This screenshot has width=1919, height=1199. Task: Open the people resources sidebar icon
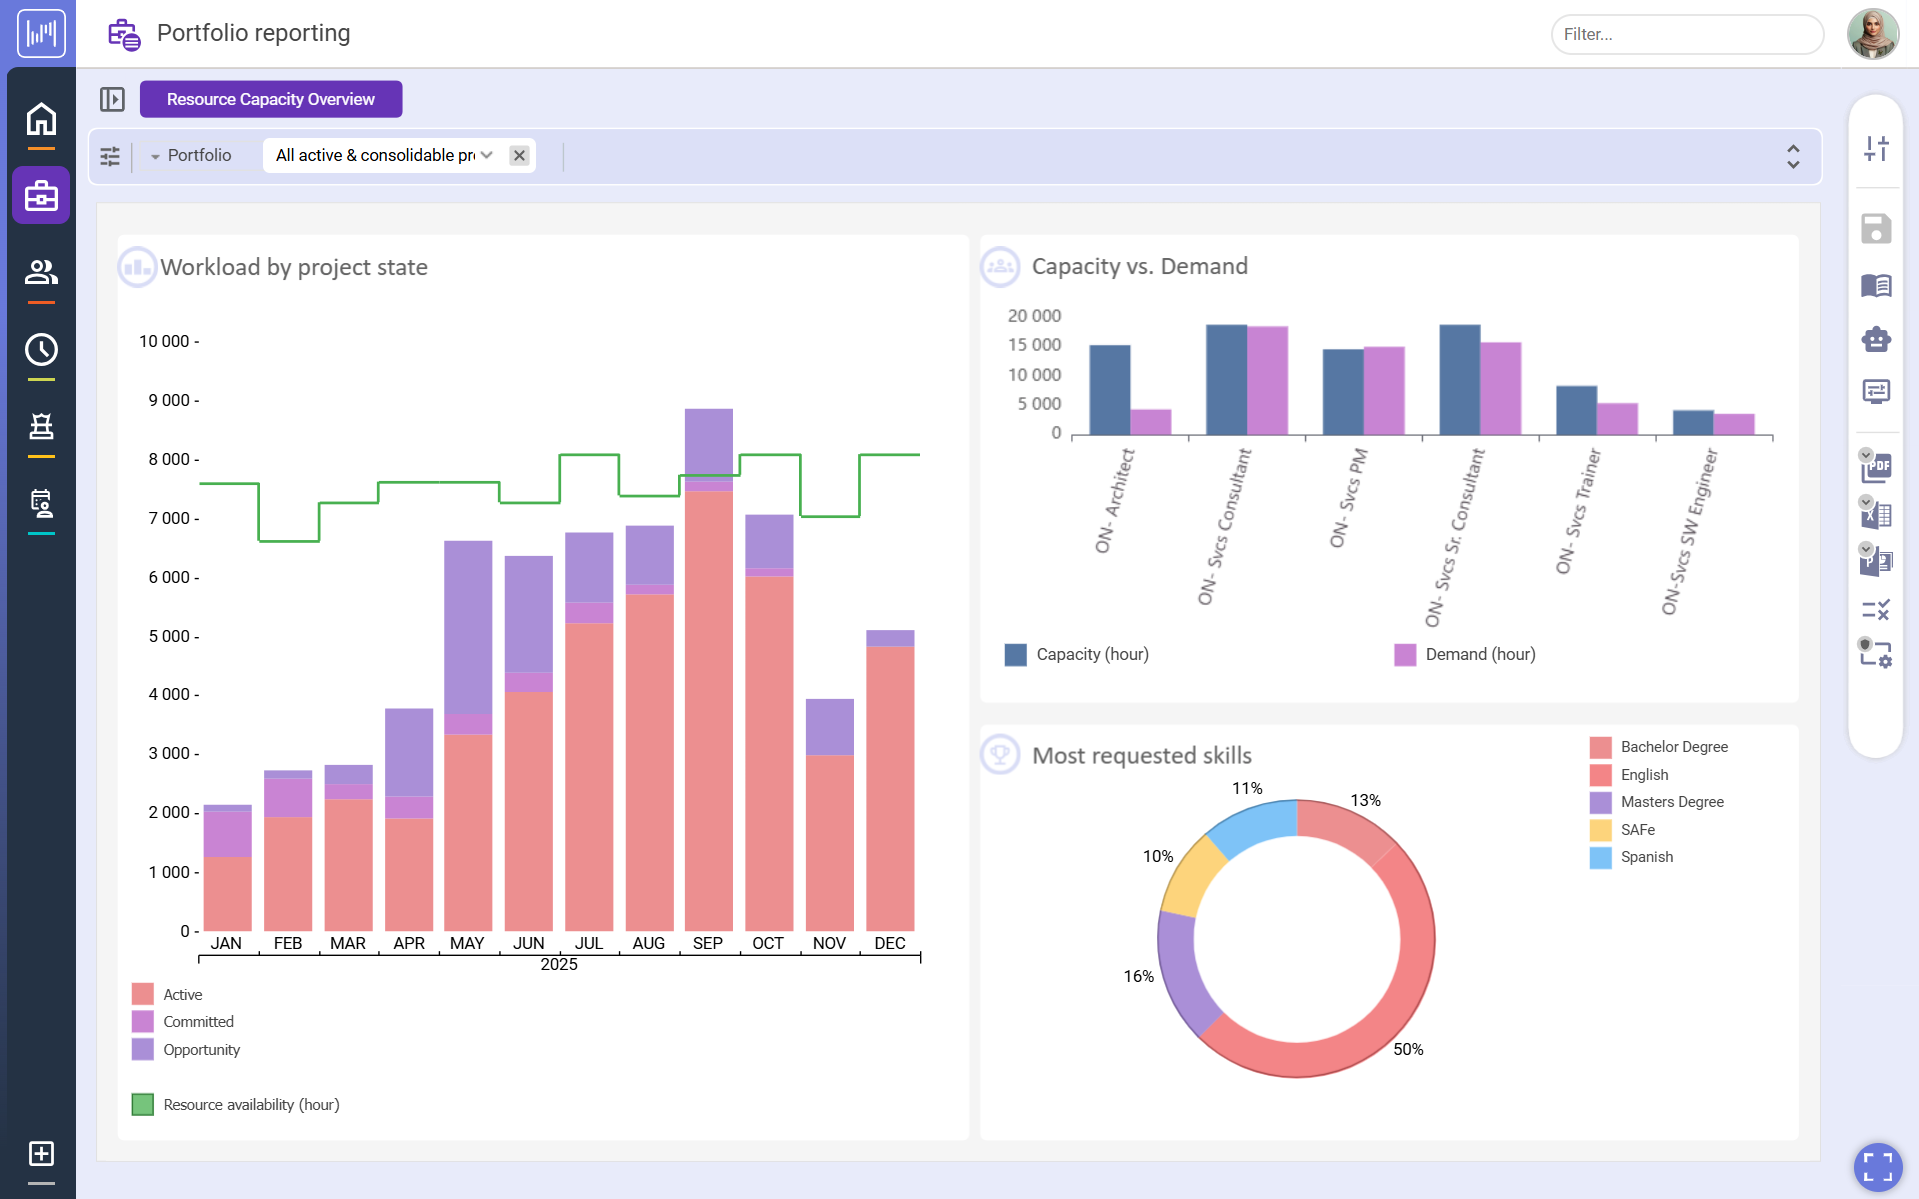tap(41, 272)
